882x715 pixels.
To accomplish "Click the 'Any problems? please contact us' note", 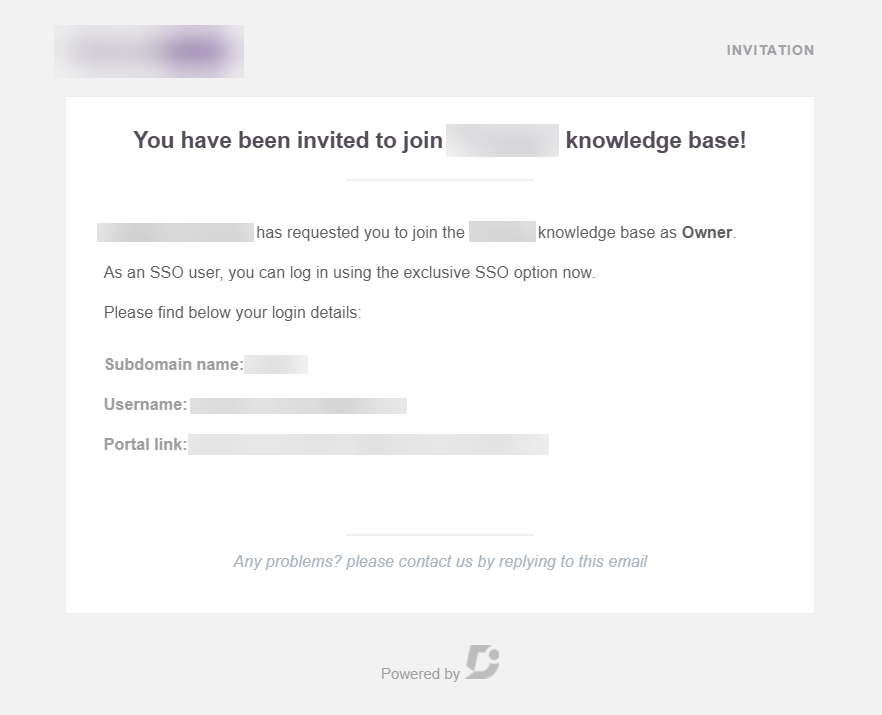I will pyautogui.click(x=440, y=561).
